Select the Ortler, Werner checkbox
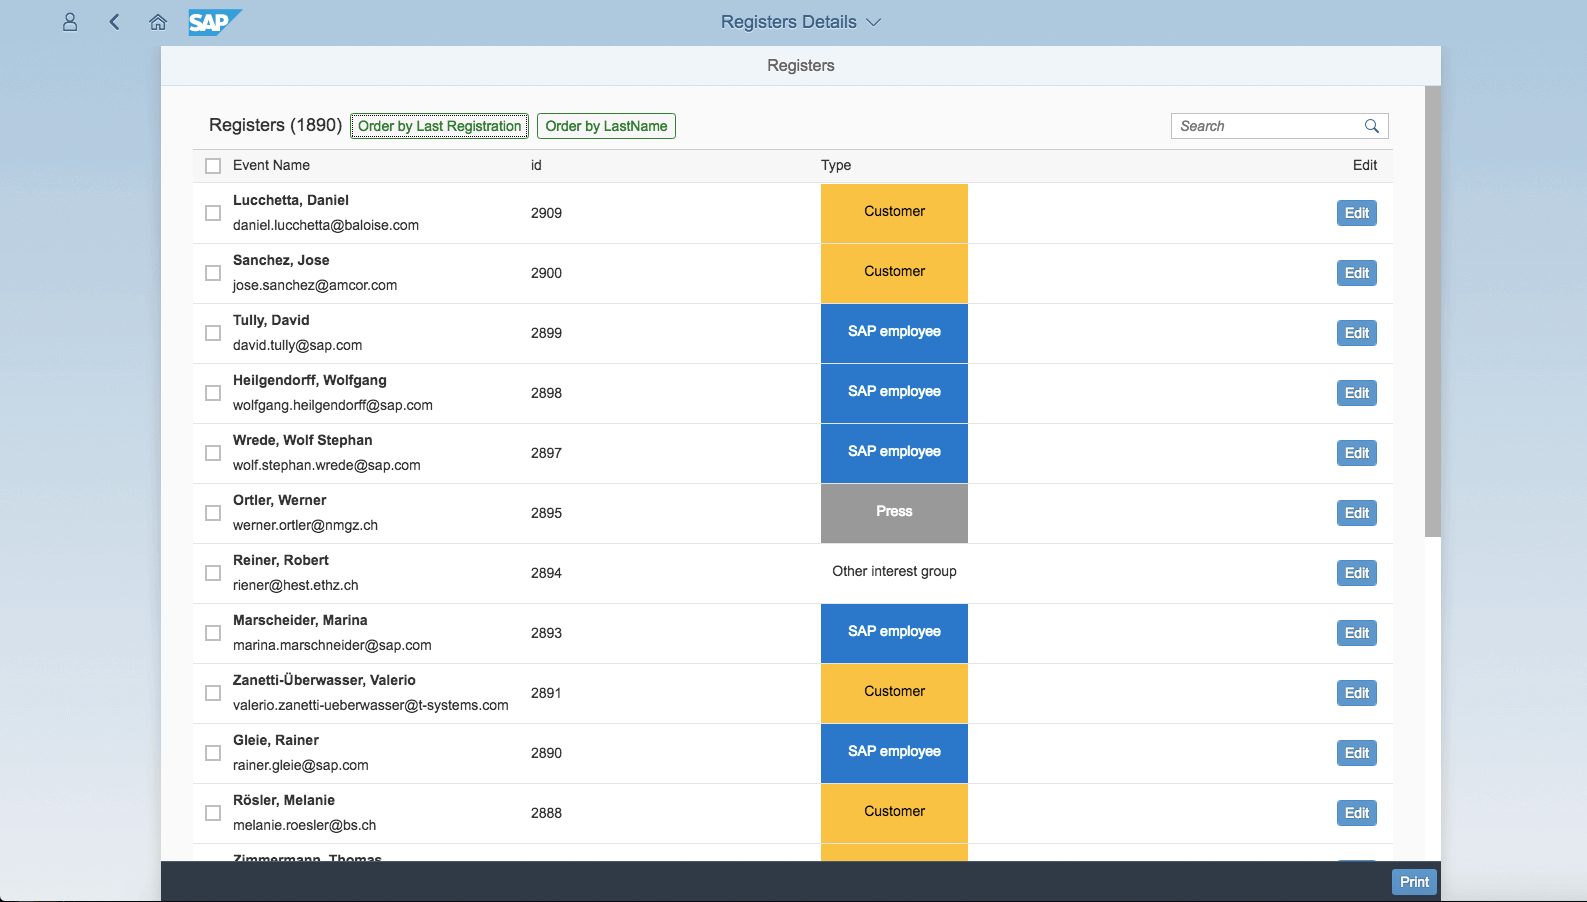The width and height of the screenshot is (1587, 902). (x=213, y=513)
